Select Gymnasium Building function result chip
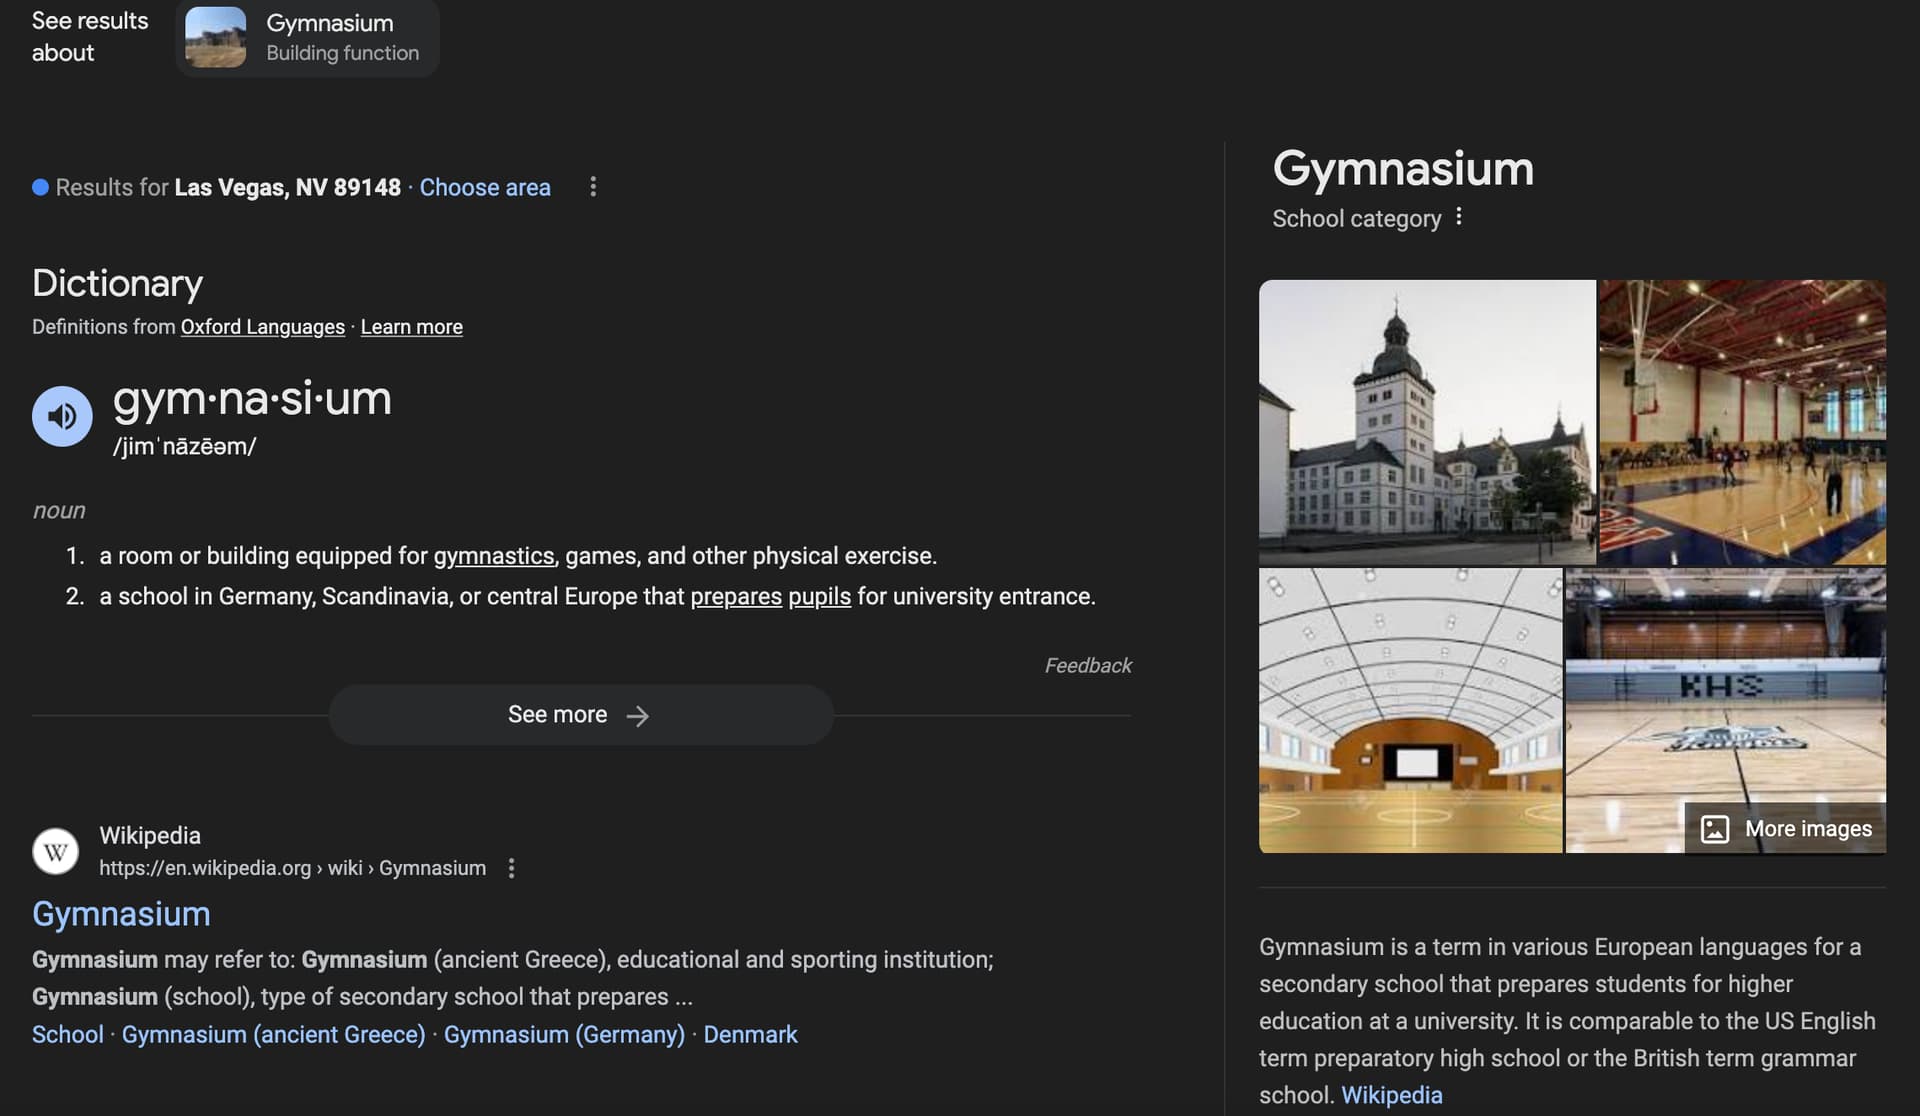1920x1116 pixels. pyautogui.click(x=308, y=38)
